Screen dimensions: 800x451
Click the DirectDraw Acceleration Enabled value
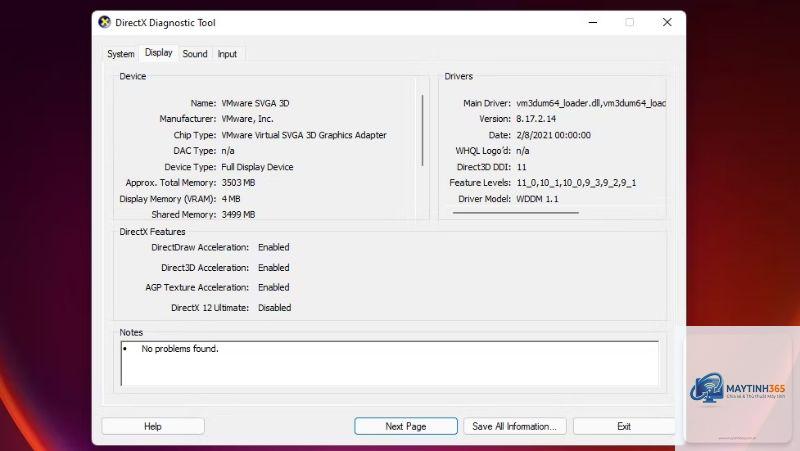[x=273, y=247]
